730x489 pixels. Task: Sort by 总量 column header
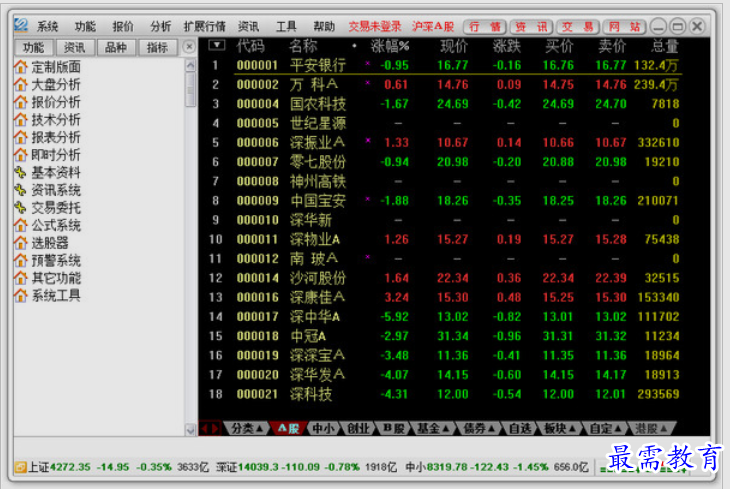[x=665, y=46]
